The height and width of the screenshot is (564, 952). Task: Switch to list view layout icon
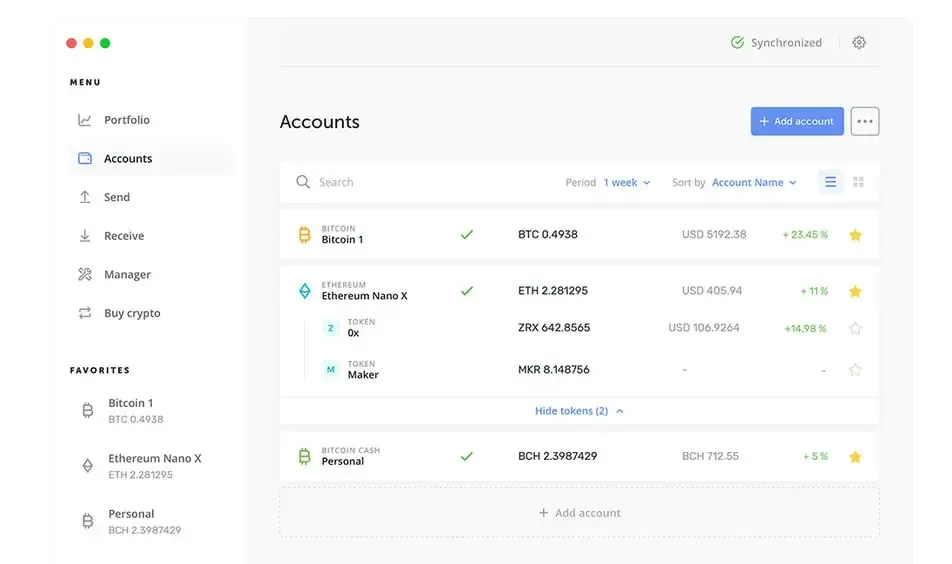831,182
